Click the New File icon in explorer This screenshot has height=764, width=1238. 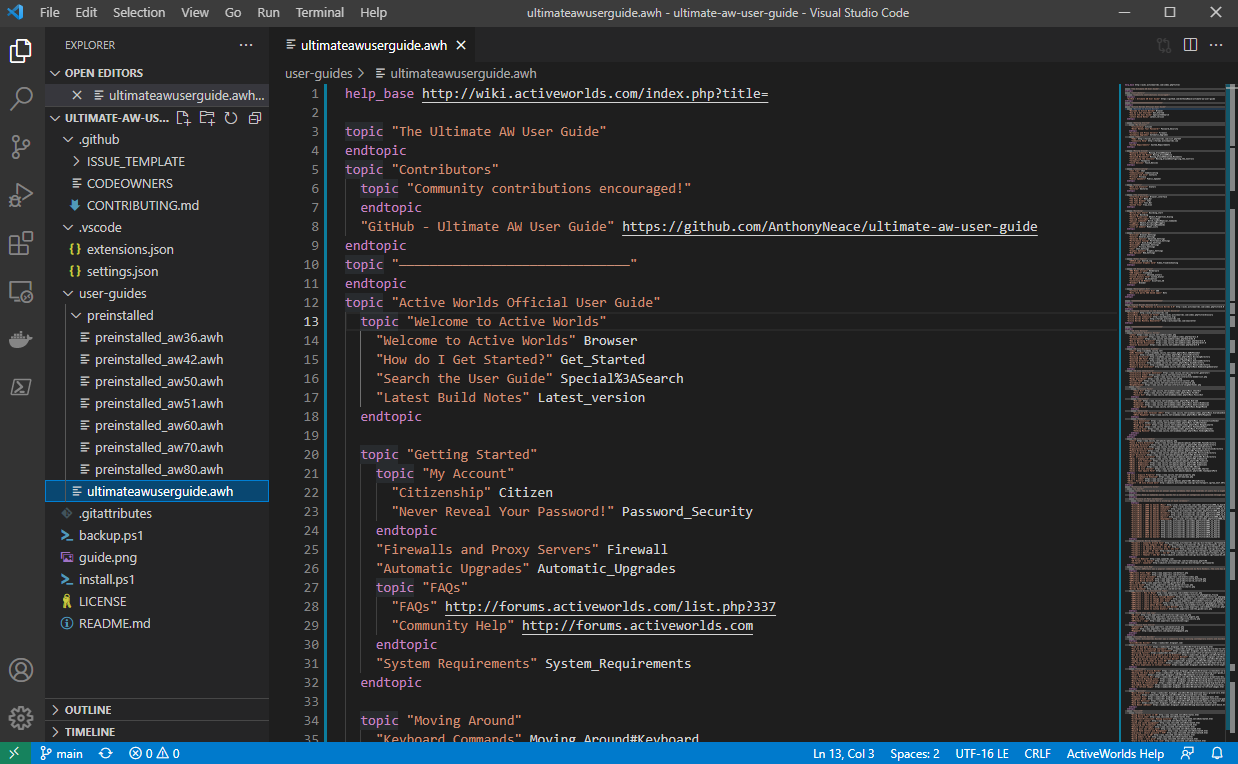pos(183,118)
